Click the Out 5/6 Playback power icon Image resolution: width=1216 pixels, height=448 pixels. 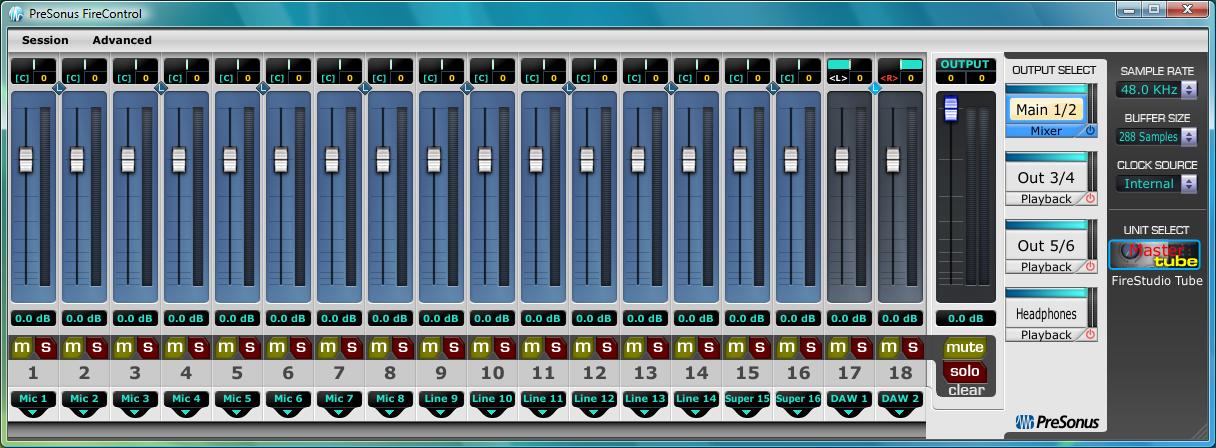(1090, 267)
